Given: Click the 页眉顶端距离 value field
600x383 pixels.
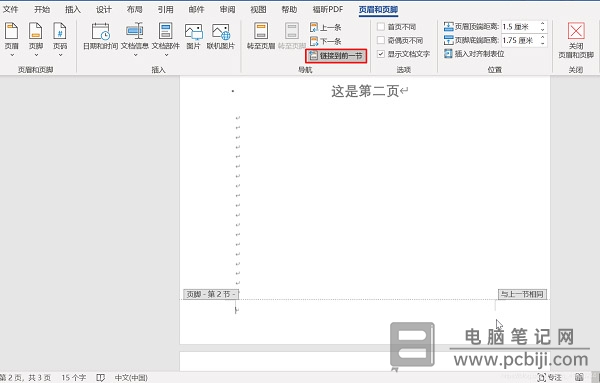Looking at the screenshot, I should 520,27.
